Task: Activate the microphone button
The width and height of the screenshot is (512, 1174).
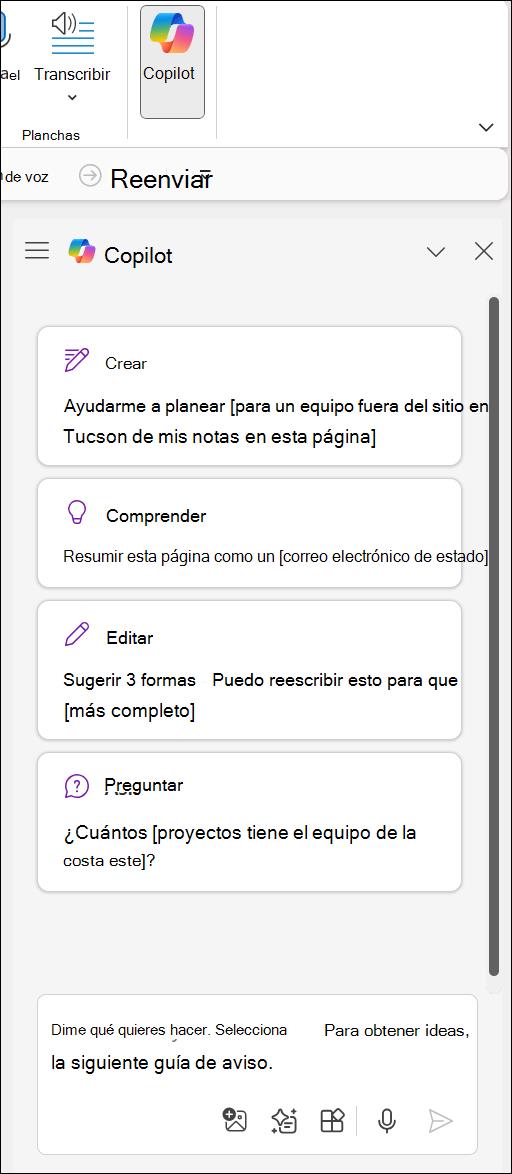Action: coord(386,1120)
